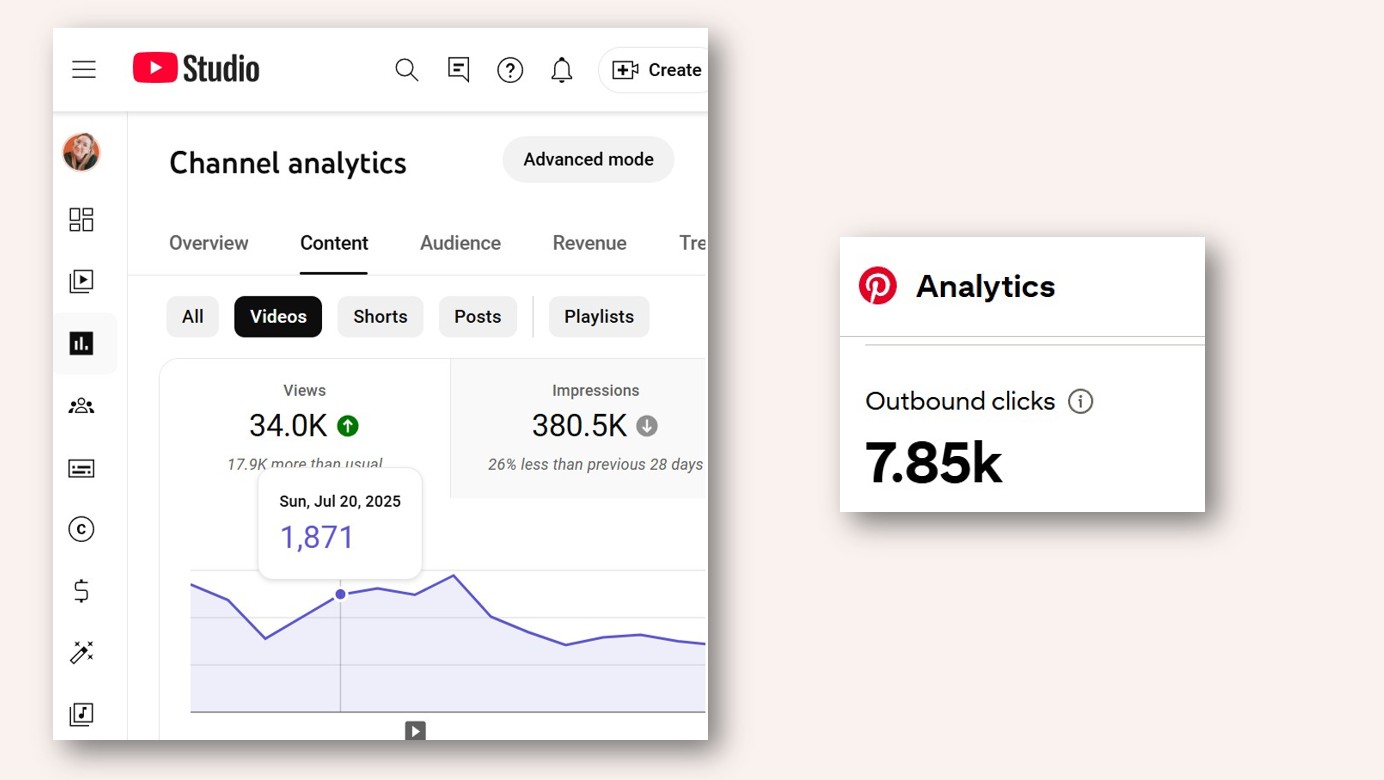Select the Videos filter chip

(x=278, y=316)
